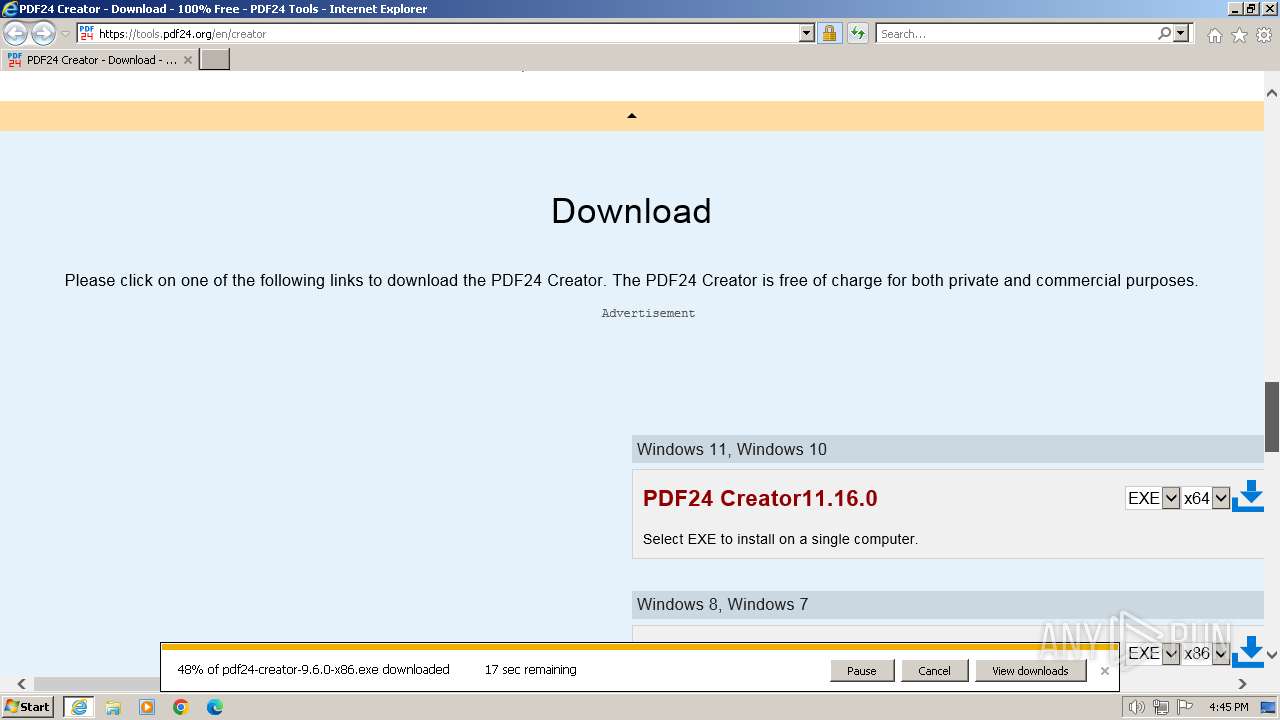The image size is (1280, 720).
Task: Open the search provider dropdown arrow
Action: 1181,33
